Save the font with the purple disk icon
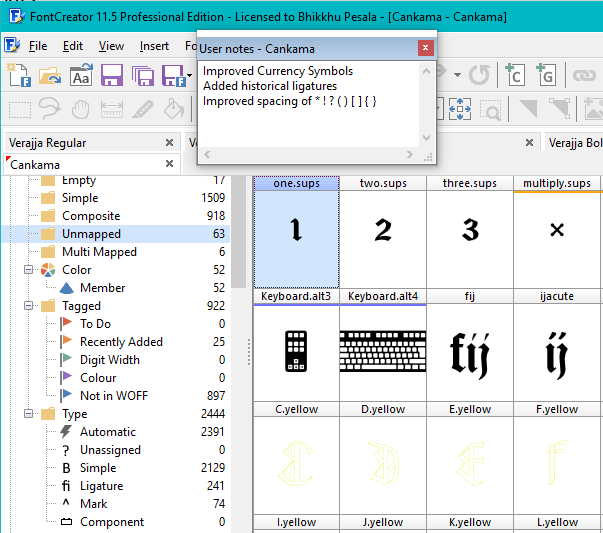Image resolution: width=603 pixels, height=533 pixels. click(x=112, y=75)
